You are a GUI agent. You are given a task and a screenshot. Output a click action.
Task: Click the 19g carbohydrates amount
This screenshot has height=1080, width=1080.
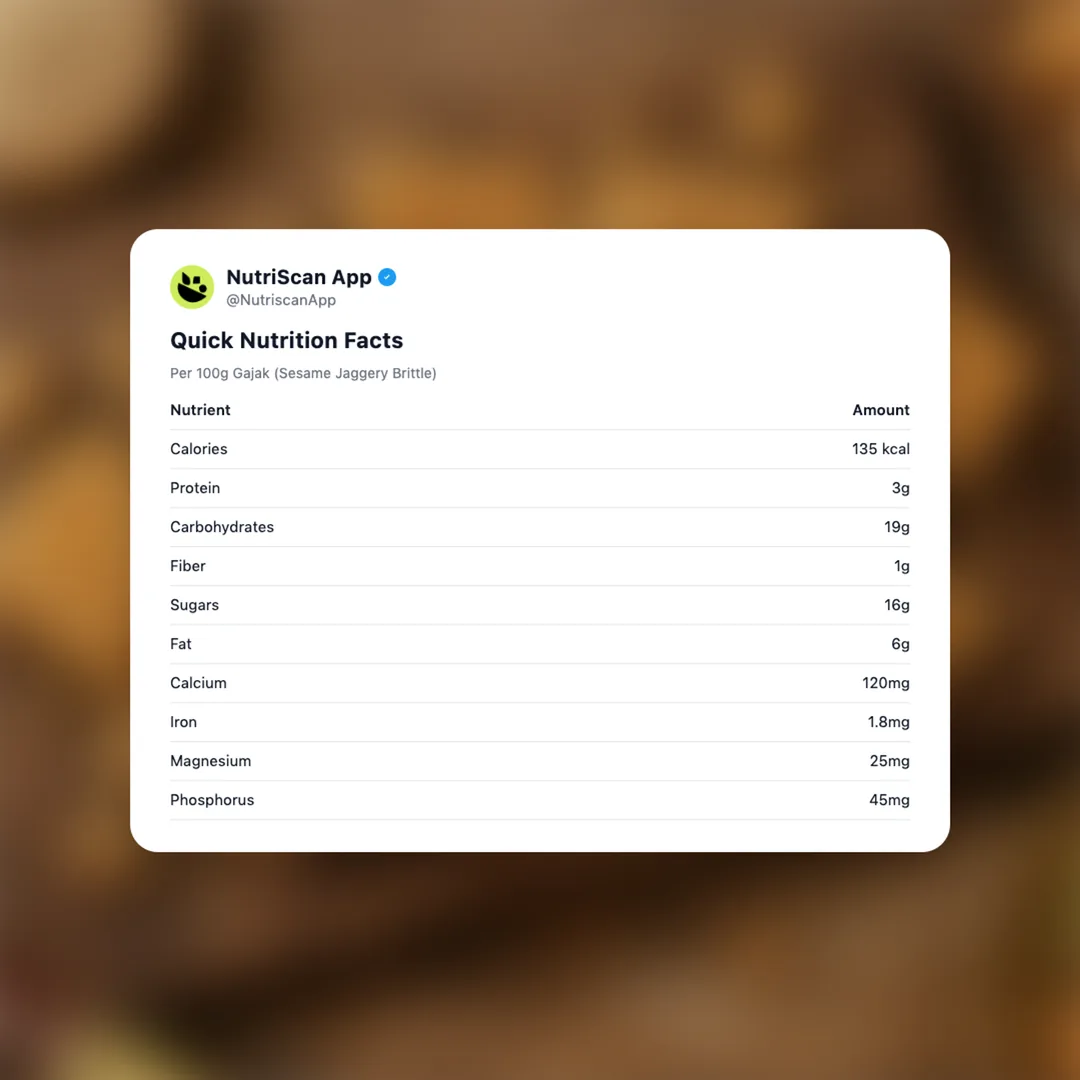[896, 527]
